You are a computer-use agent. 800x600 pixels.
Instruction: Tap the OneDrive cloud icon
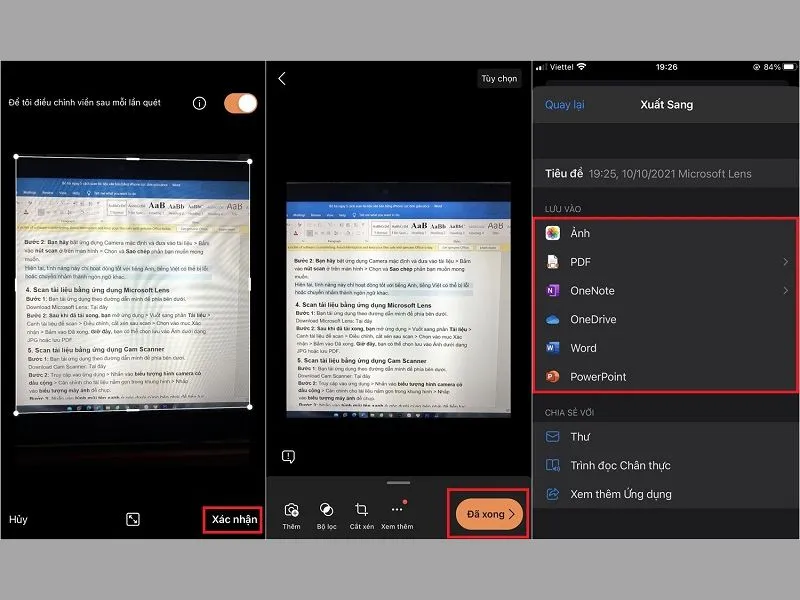[x=553, y=320]
